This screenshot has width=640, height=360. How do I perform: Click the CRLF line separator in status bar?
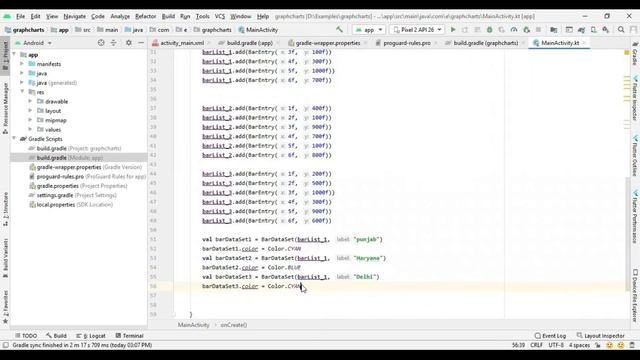[536, 345]
